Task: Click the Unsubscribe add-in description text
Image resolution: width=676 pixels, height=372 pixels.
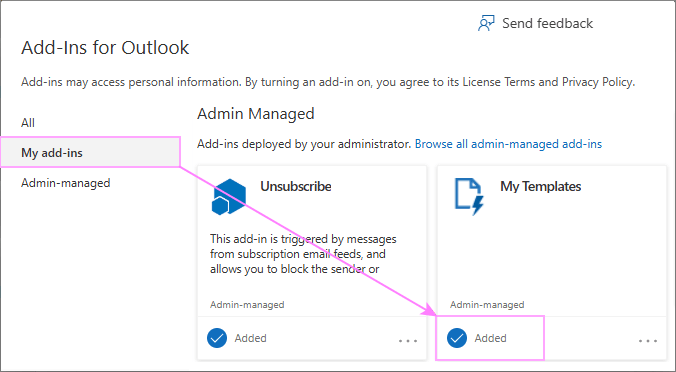Action: [x=303, y=254]
